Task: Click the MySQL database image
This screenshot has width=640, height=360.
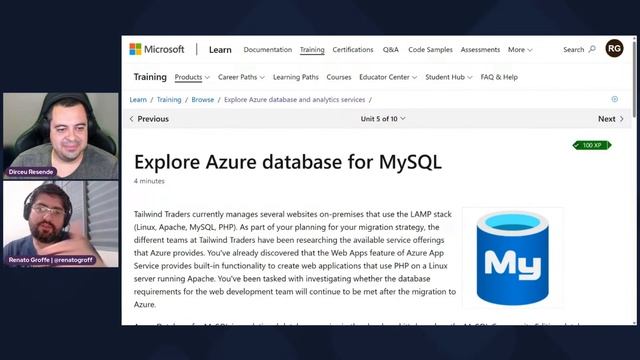Action: [x=513, y=258]
